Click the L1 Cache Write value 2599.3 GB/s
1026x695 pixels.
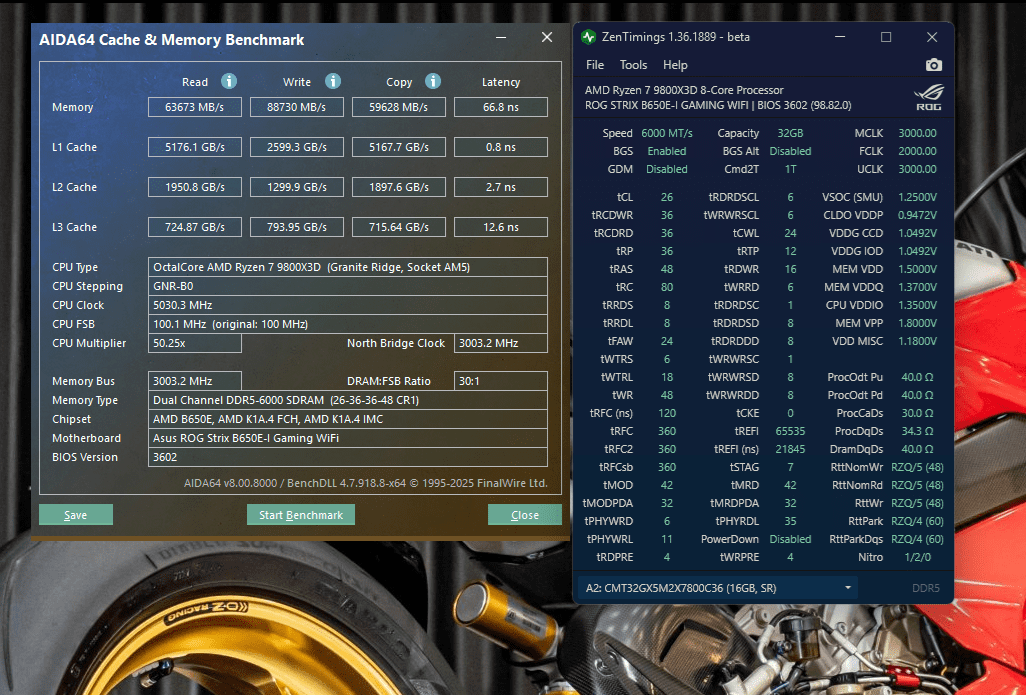coord(297,147)
